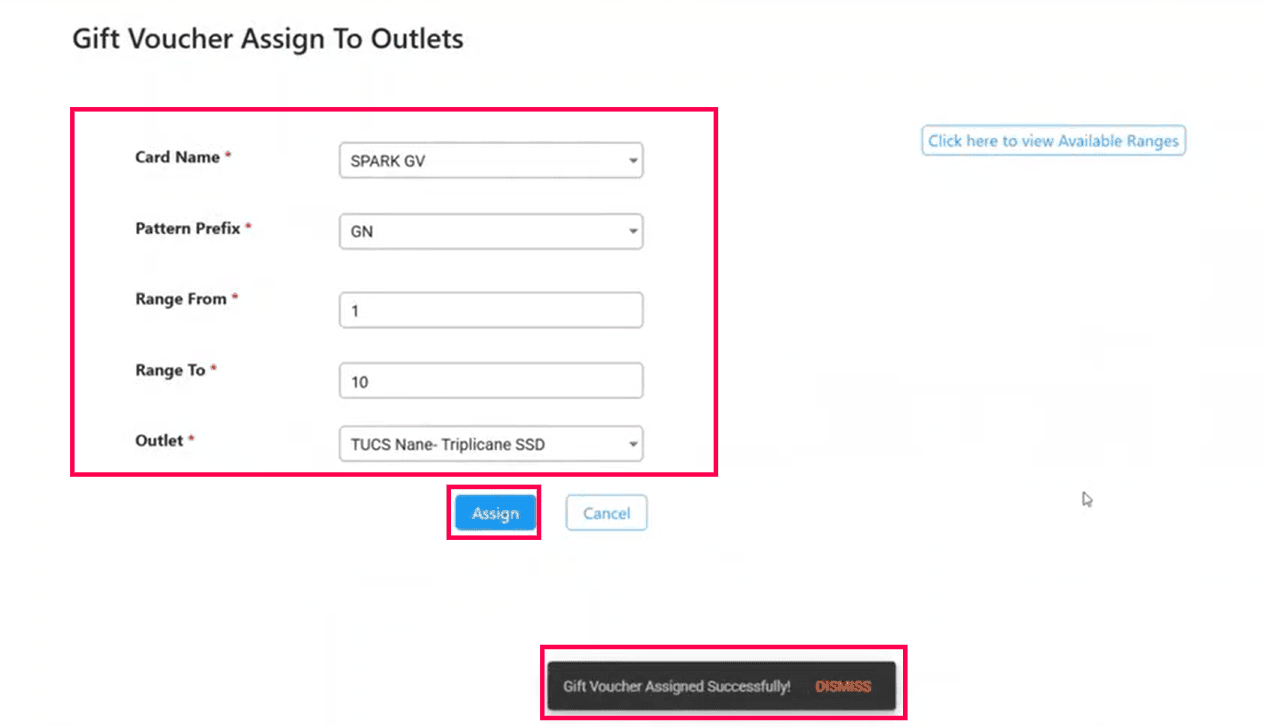Click the Gift Voucher Assign To Outlets heading
Screen dimensions: 1265x727
pos(268,39)
